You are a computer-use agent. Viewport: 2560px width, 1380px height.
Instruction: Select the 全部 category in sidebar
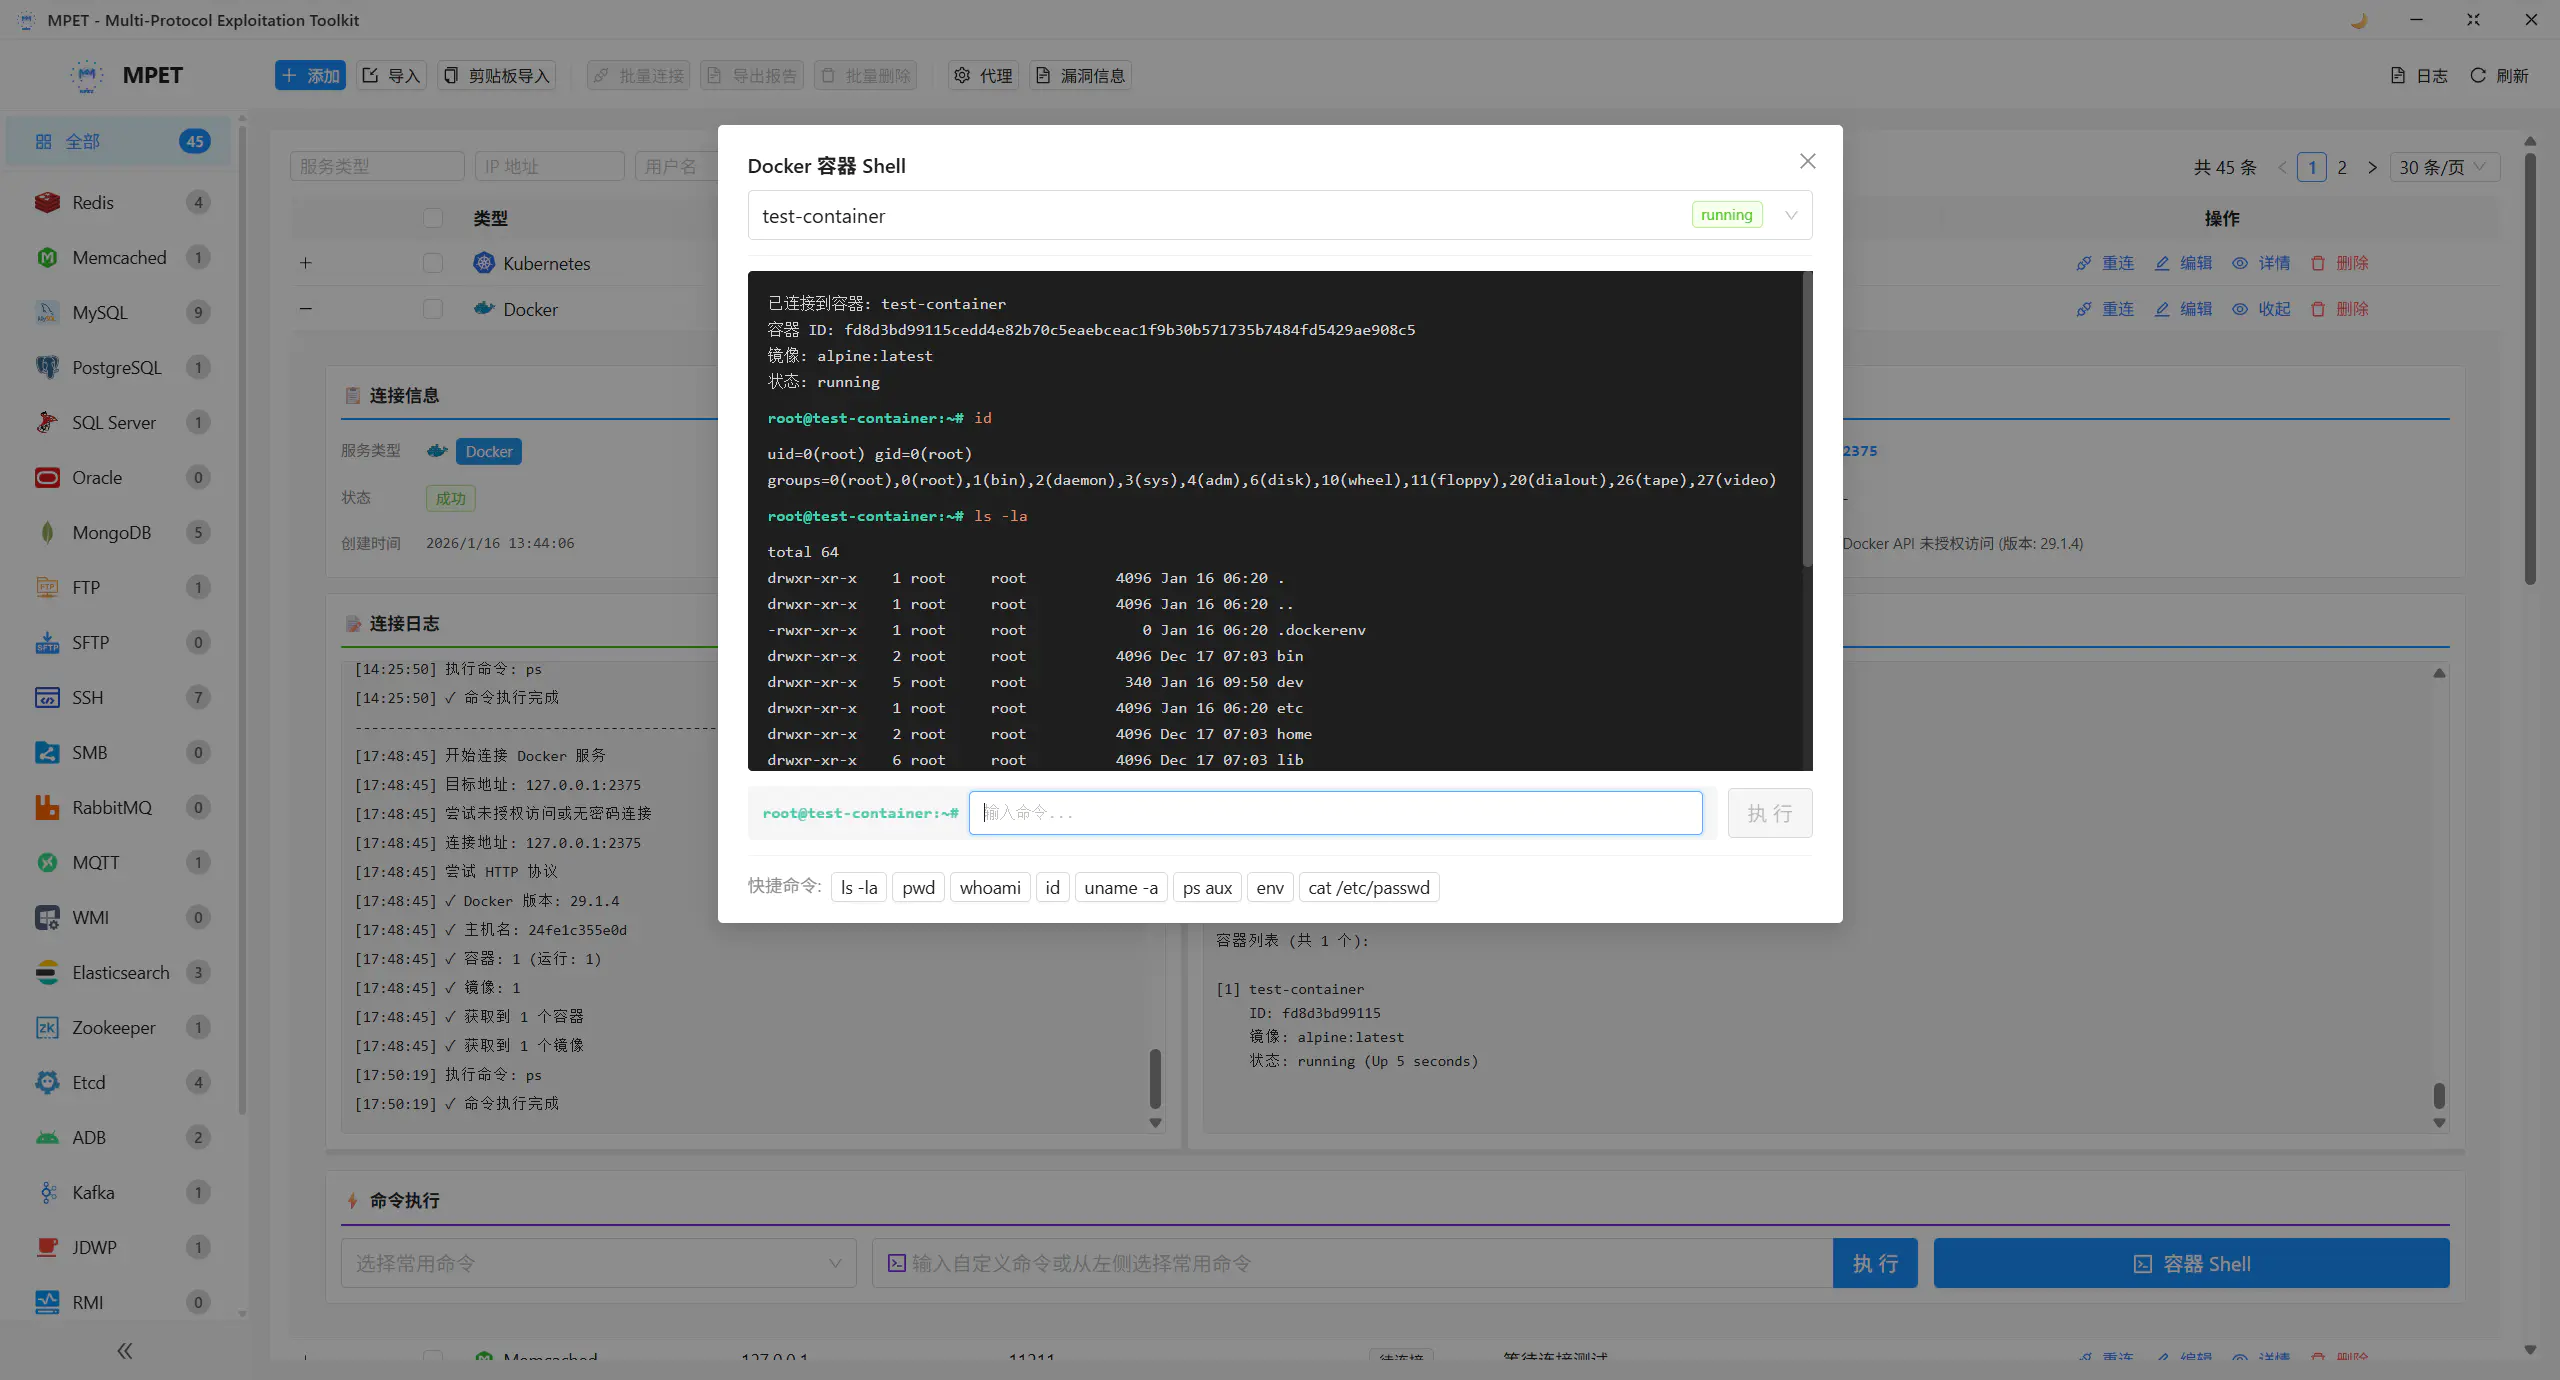point(82,142)
